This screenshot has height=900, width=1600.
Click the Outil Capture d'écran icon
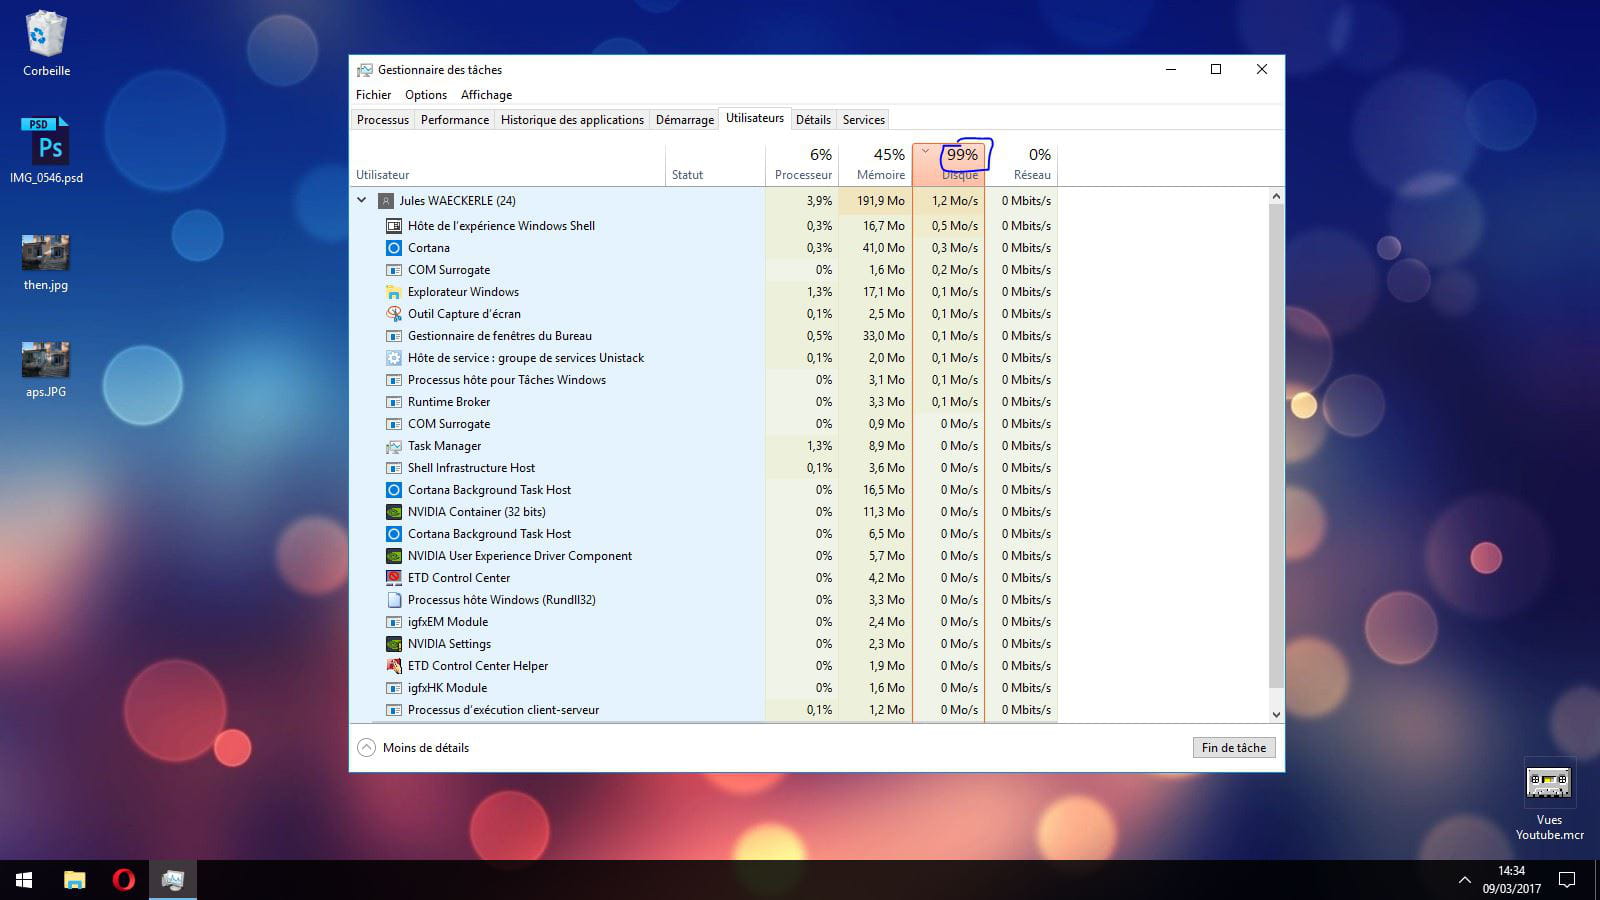[x=394, y=314]
